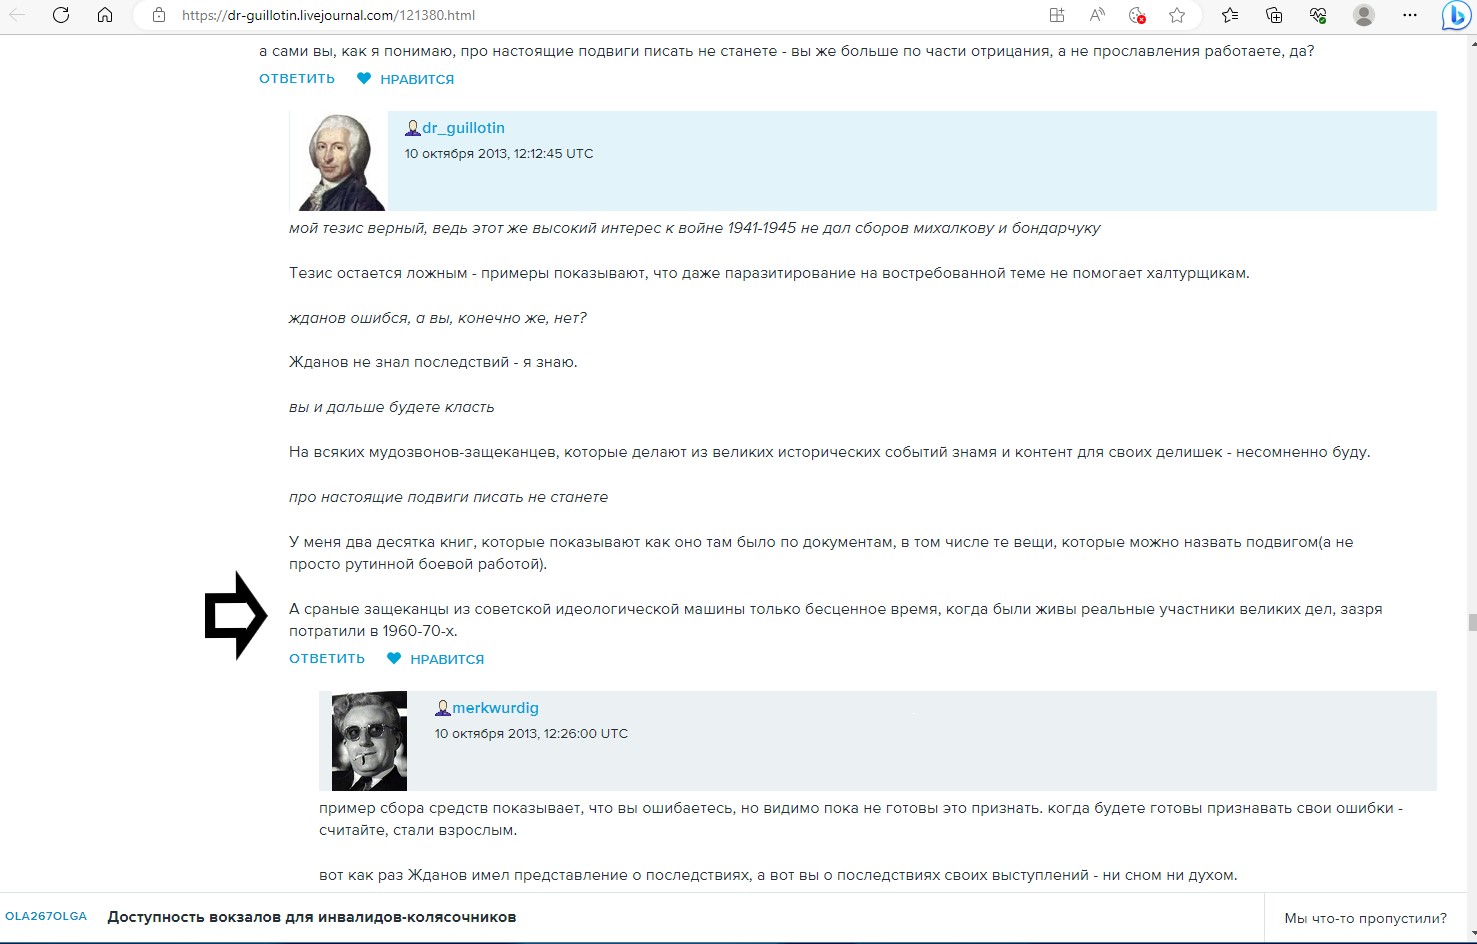The height and width of the screenshot is (944, 1477).
Task: Open merkwurdig username profile link
Action: (x=495, y=708)
